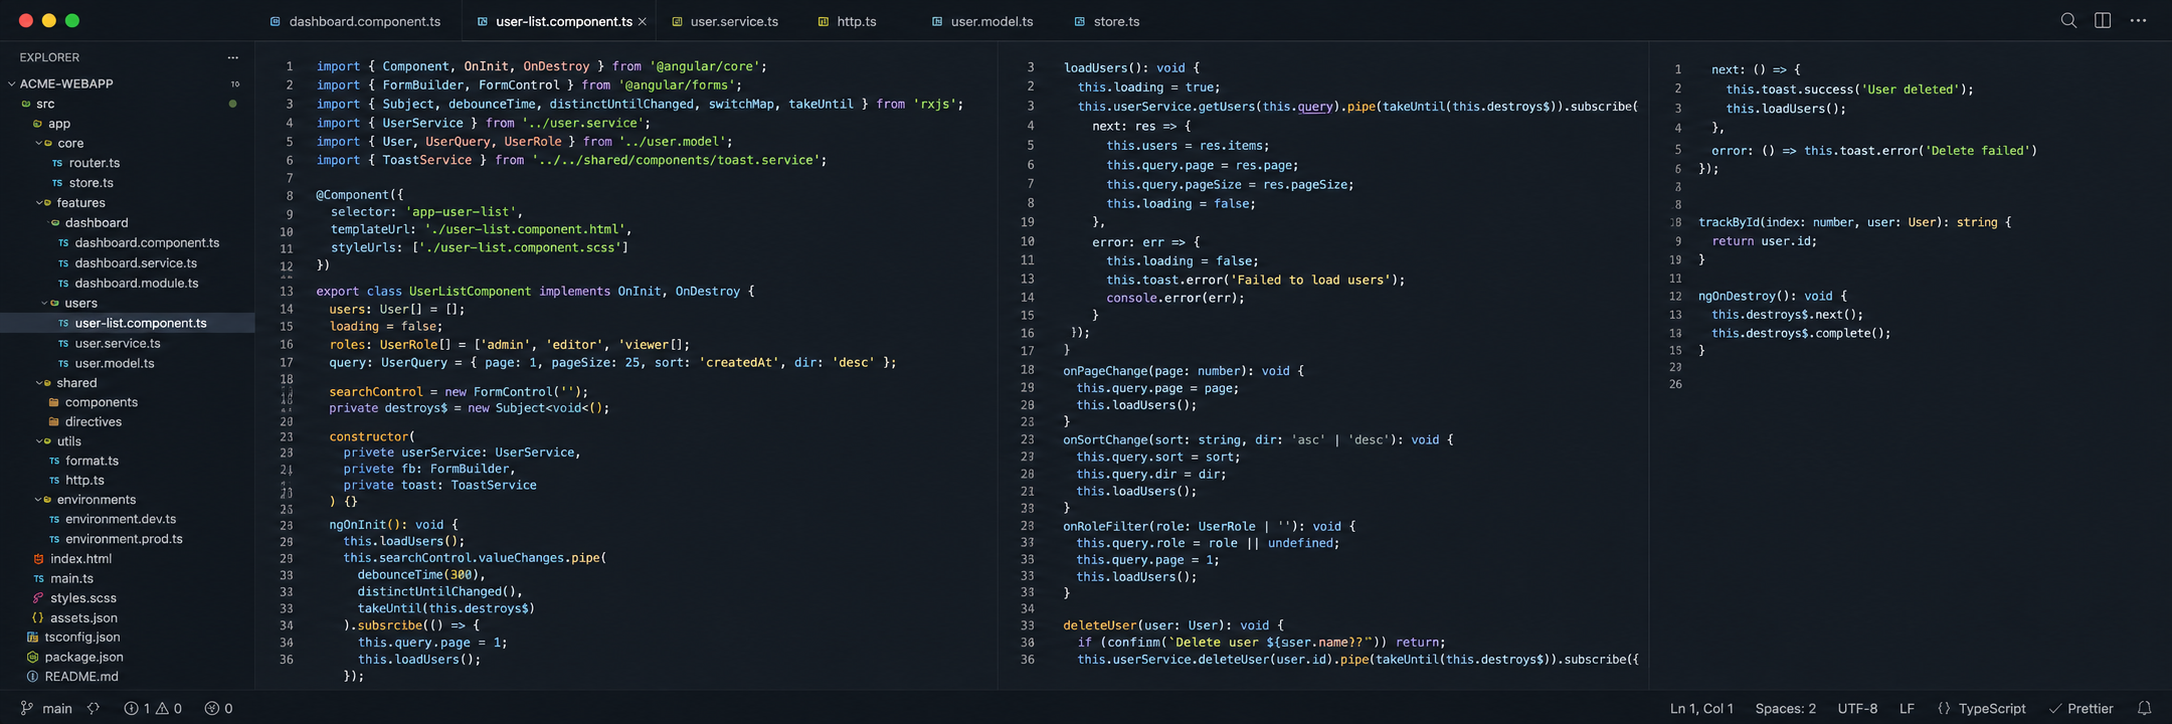Change Spaces: 2 indentation setting
Image resolution: width=2172 pixels, height=724 pixels.
pos(1785,708)
